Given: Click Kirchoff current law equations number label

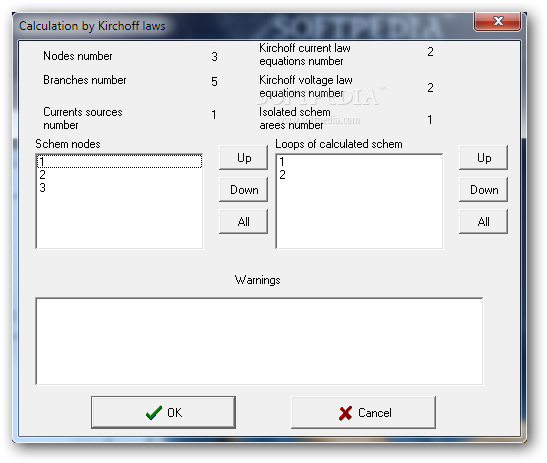Looking at the screenshot, I should coord(305,54).
